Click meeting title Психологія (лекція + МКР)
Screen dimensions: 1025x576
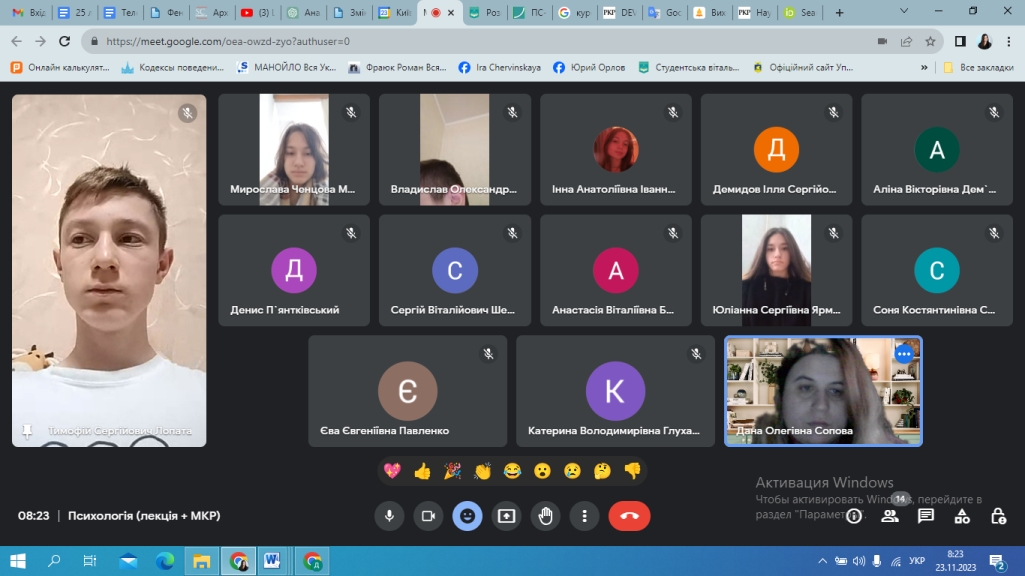coord(144,516)
